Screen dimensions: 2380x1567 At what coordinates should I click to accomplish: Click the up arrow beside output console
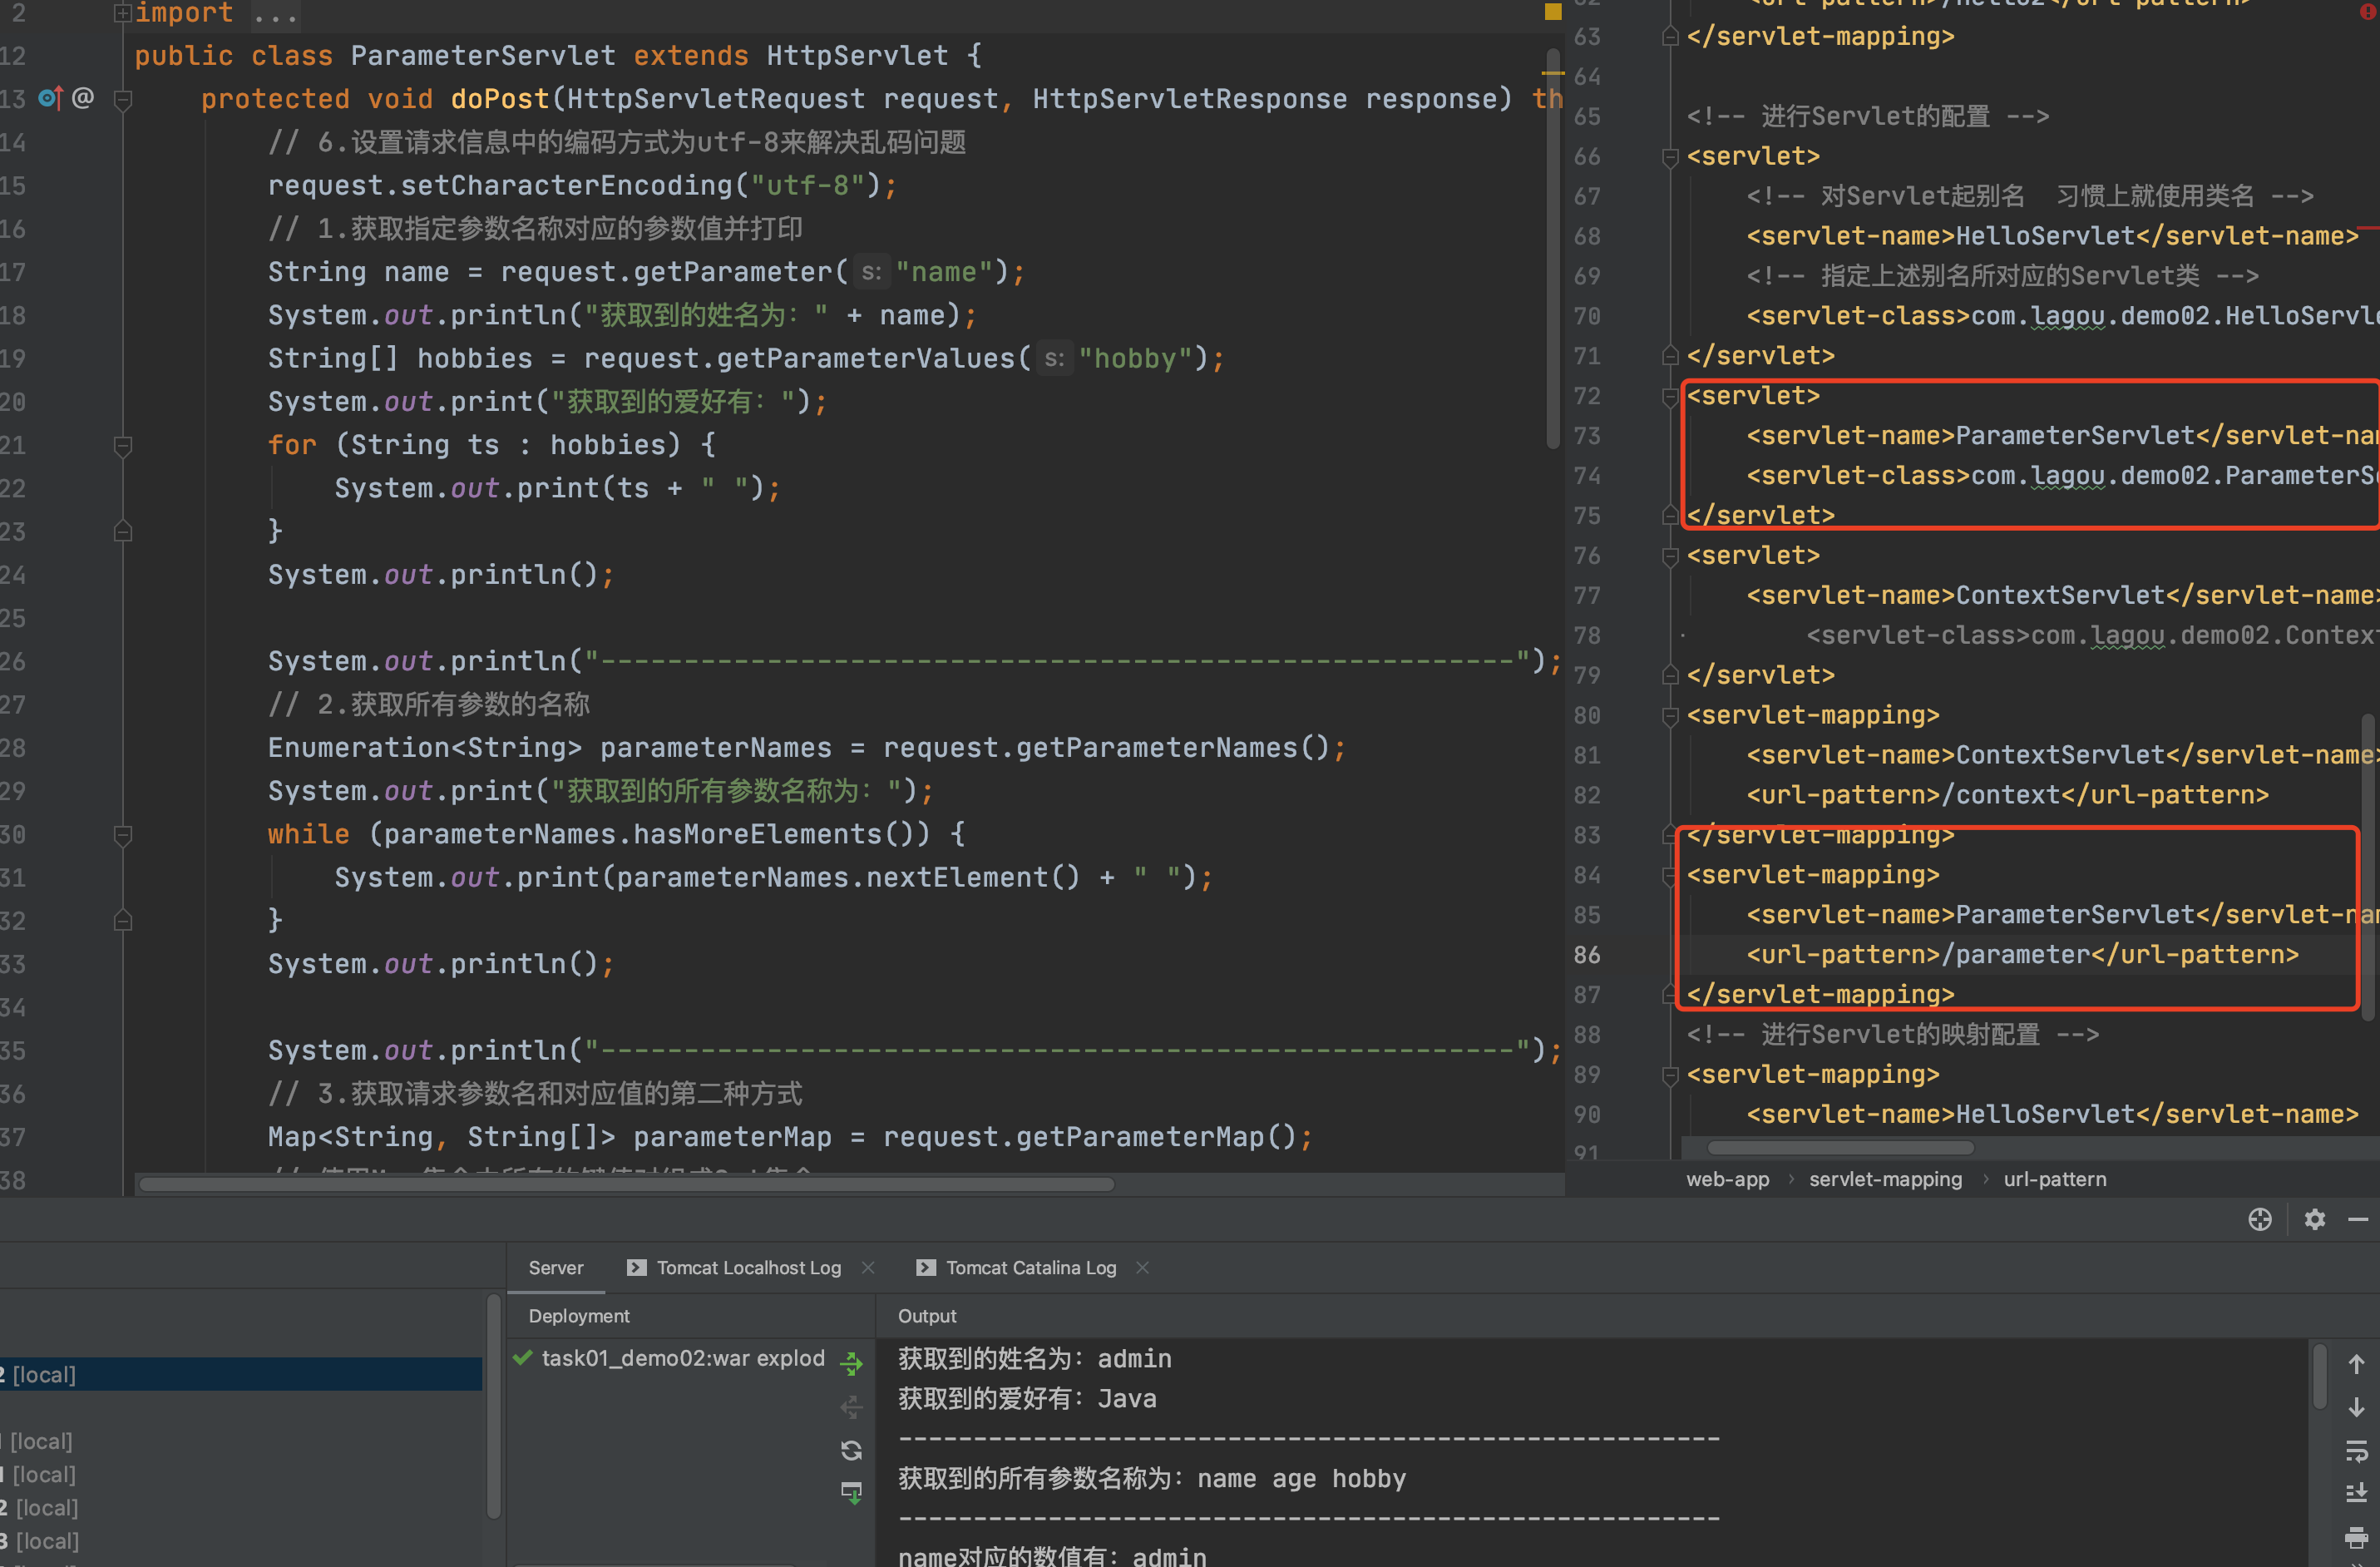click(2356, 1364)
